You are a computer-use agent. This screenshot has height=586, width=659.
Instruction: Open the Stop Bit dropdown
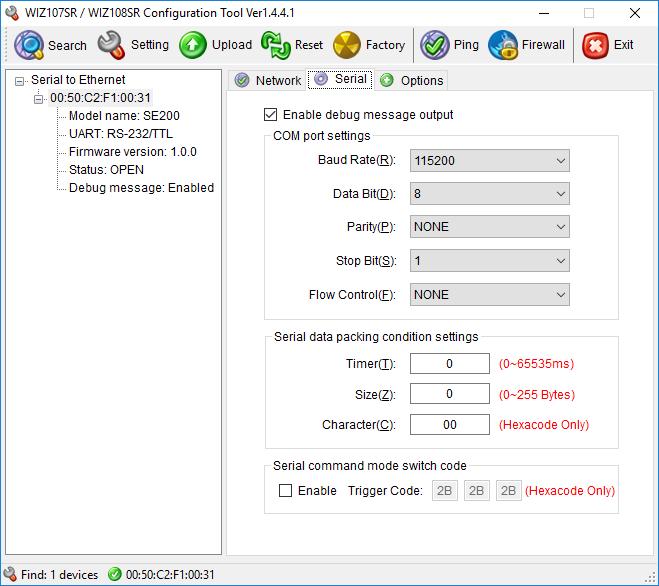(x=490, y=261)
